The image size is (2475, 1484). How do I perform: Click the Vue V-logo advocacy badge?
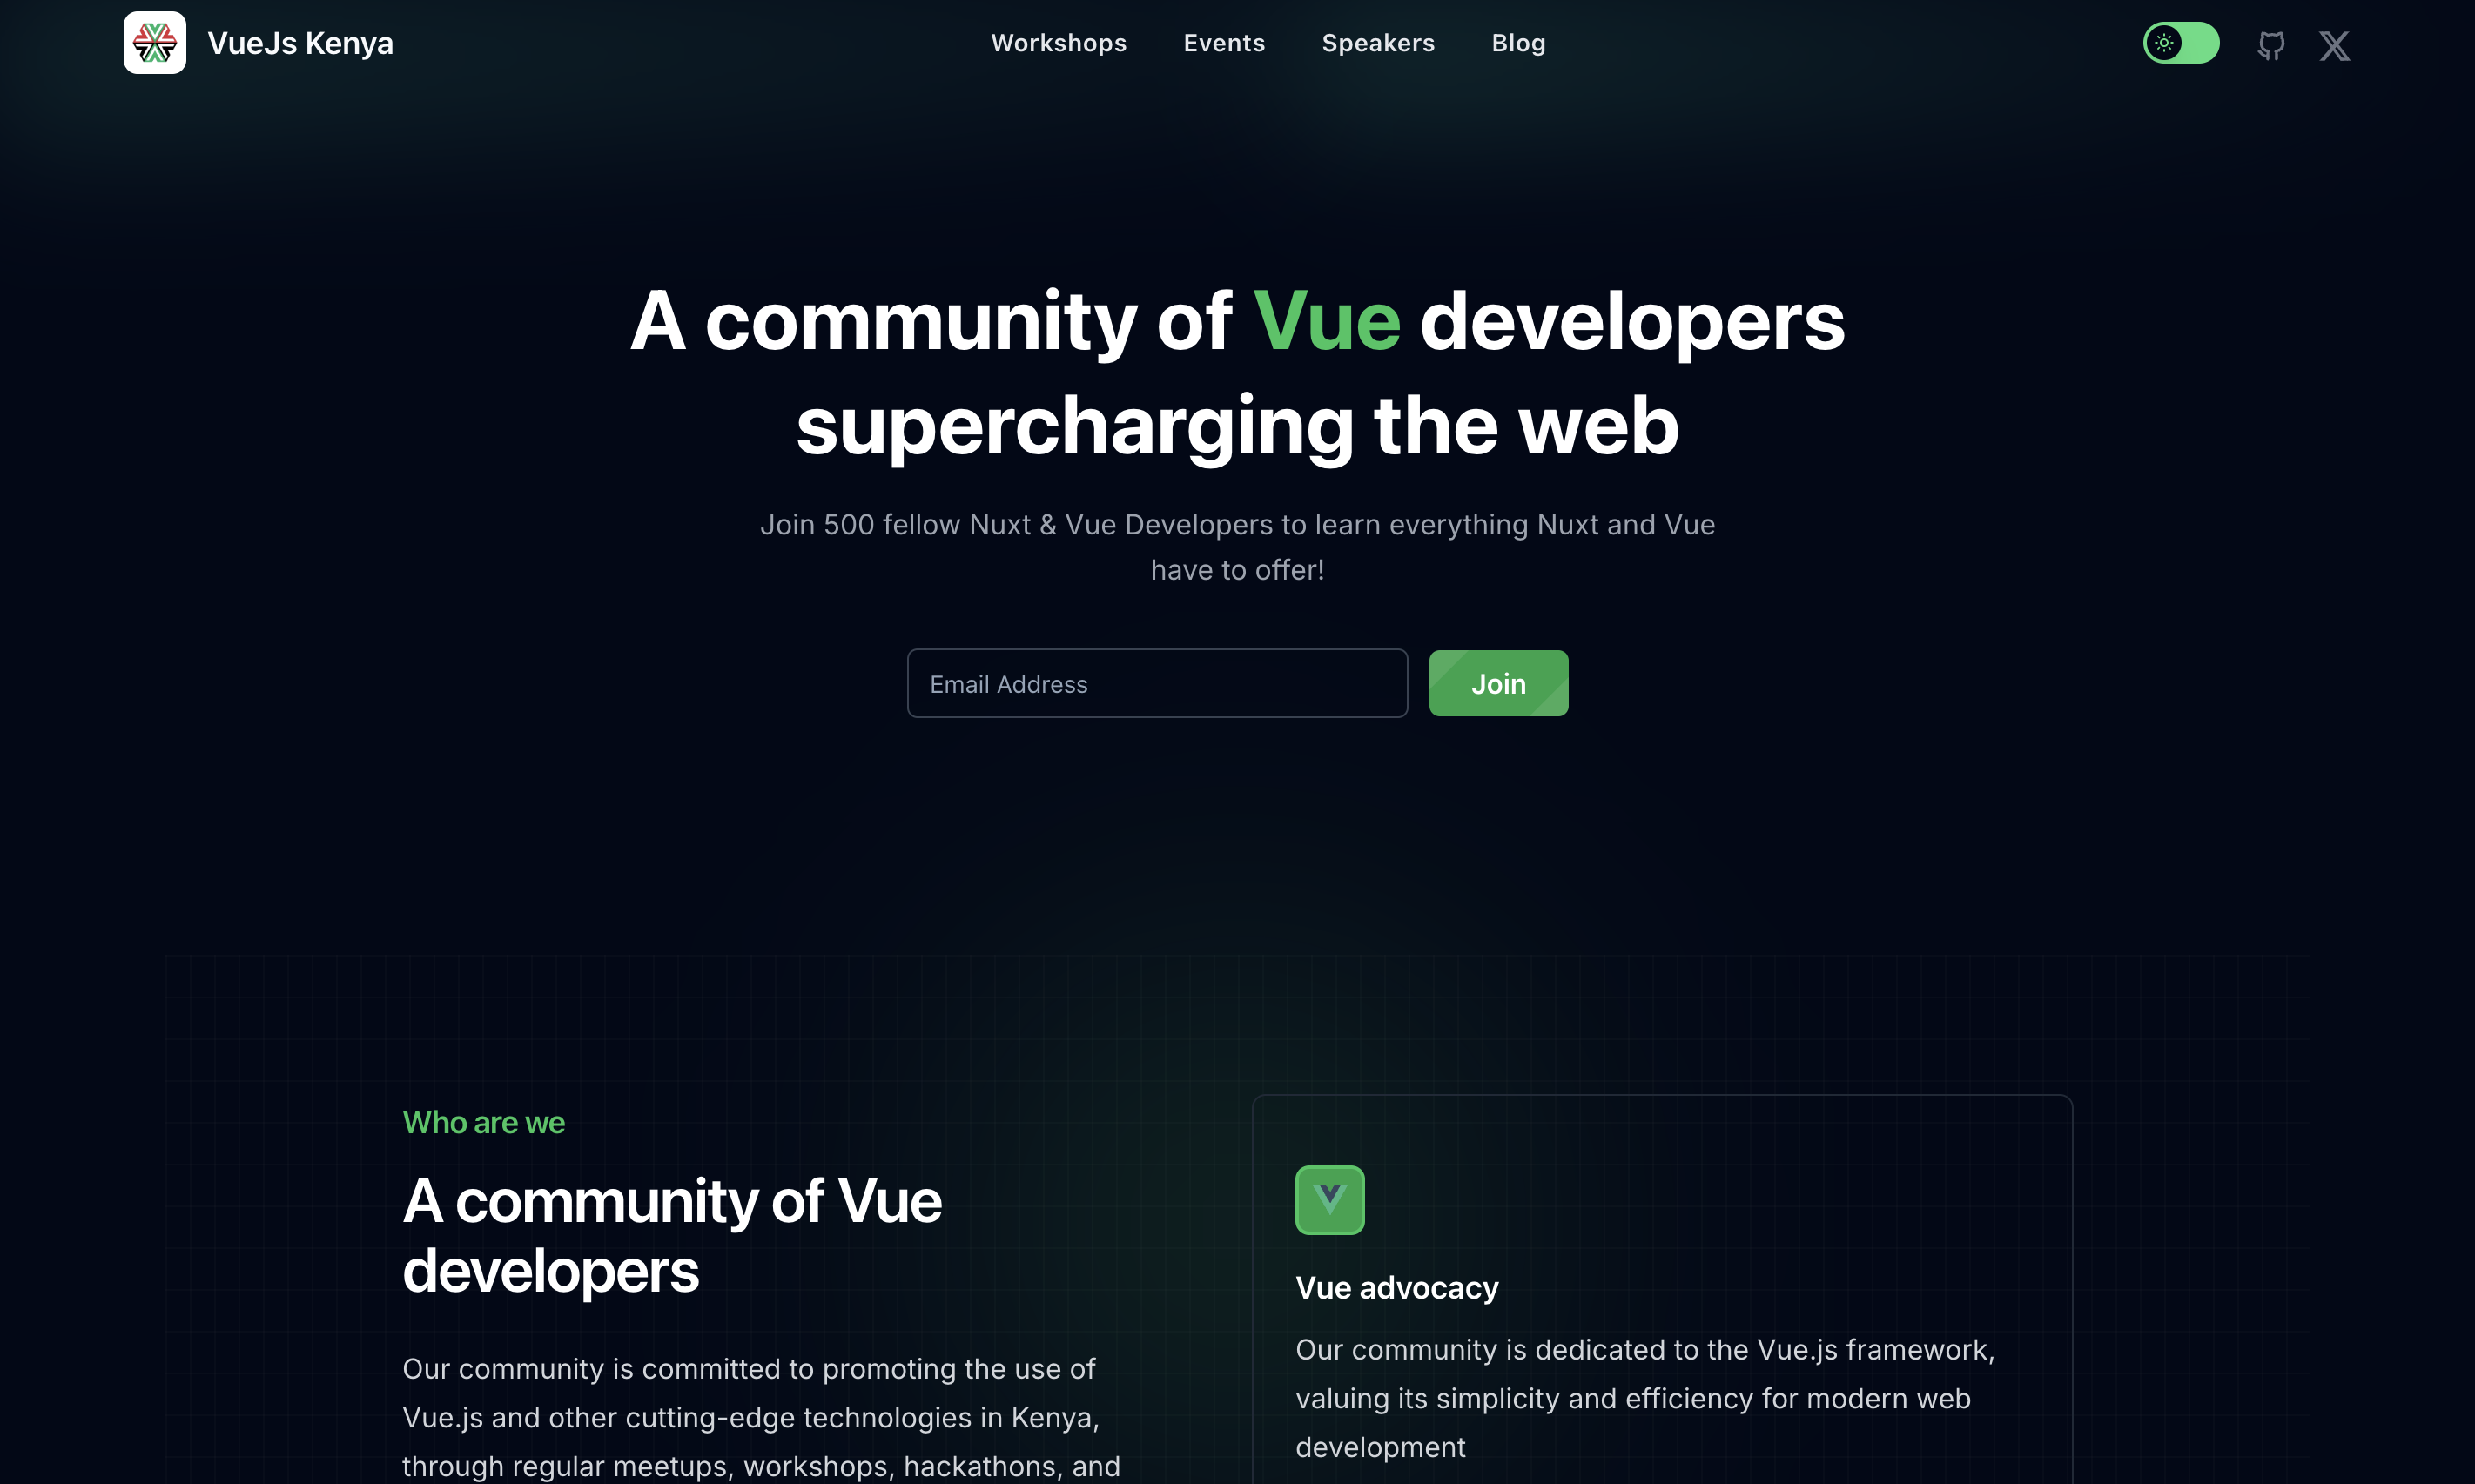point(1330,1198)
